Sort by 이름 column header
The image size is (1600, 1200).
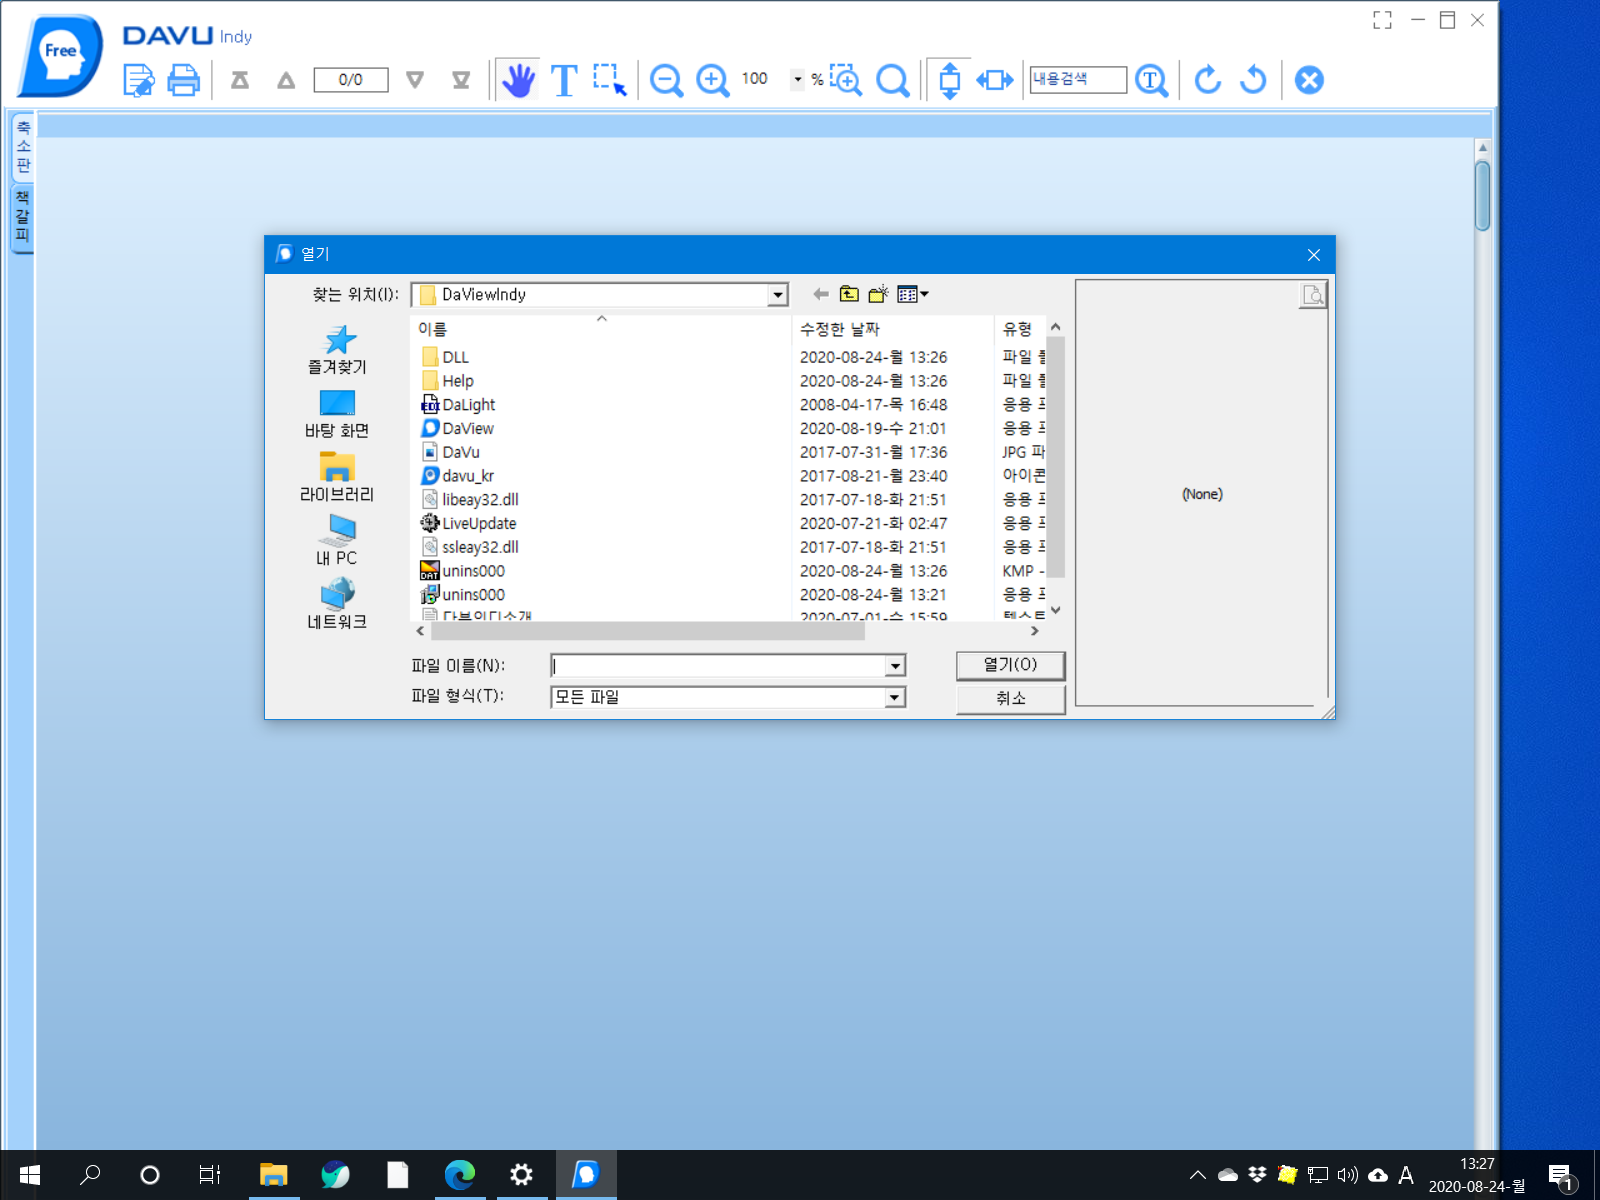(x=601, y=329)
